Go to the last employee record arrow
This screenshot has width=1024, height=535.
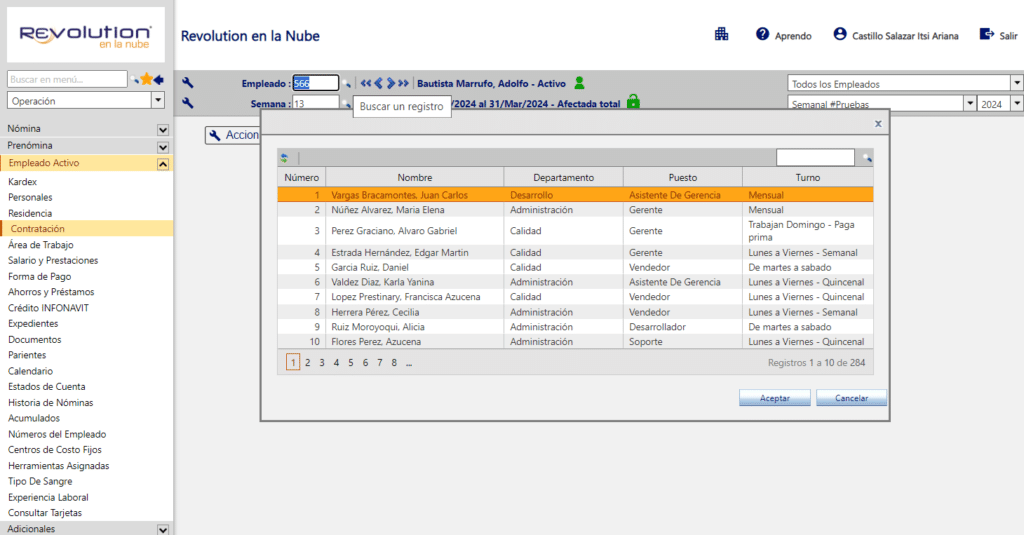[x=404, y=84]
